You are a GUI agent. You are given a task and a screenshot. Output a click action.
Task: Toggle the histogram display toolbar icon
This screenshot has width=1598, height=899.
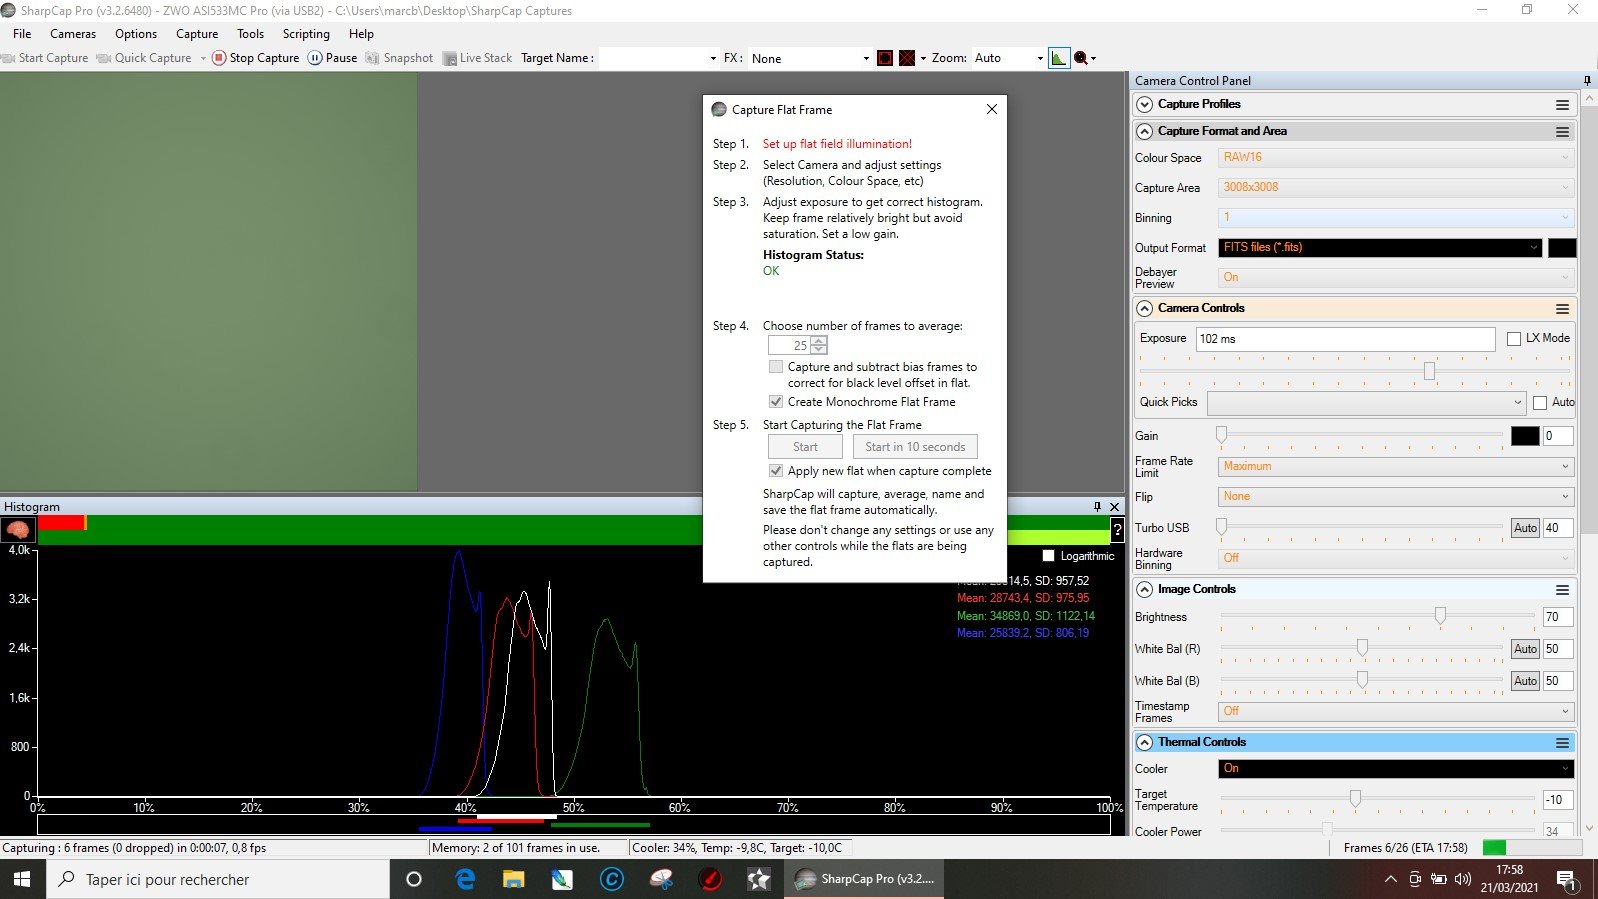(1059, 58)
